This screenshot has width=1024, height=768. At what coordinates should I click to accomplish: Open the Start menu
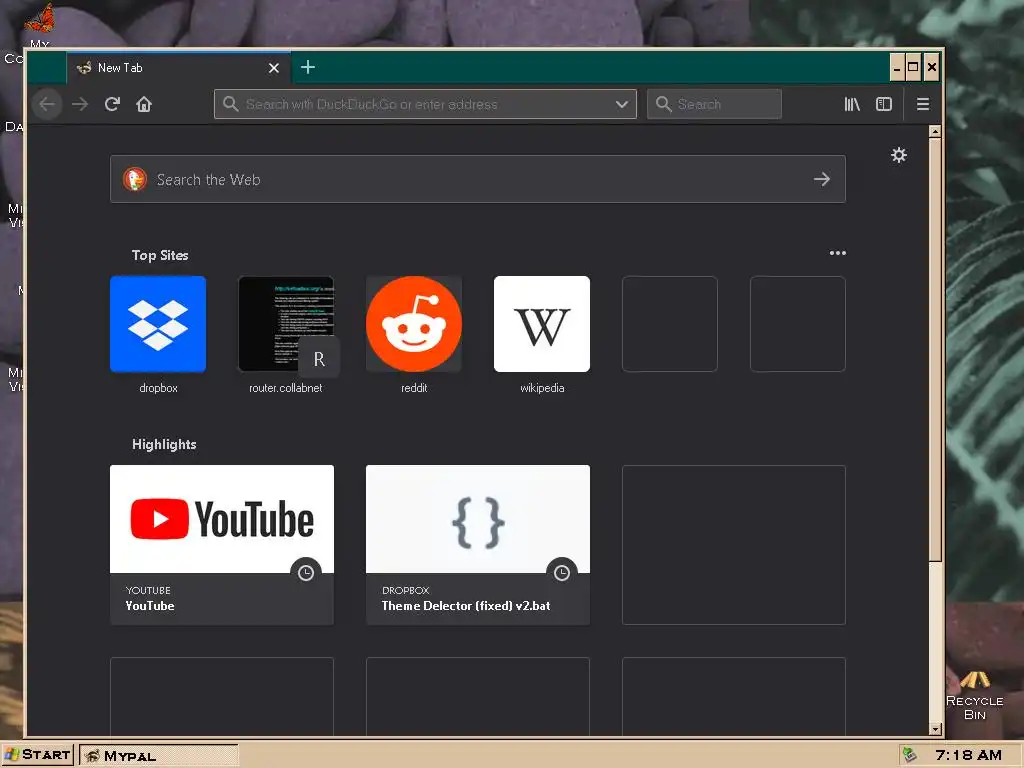point(38,755)
